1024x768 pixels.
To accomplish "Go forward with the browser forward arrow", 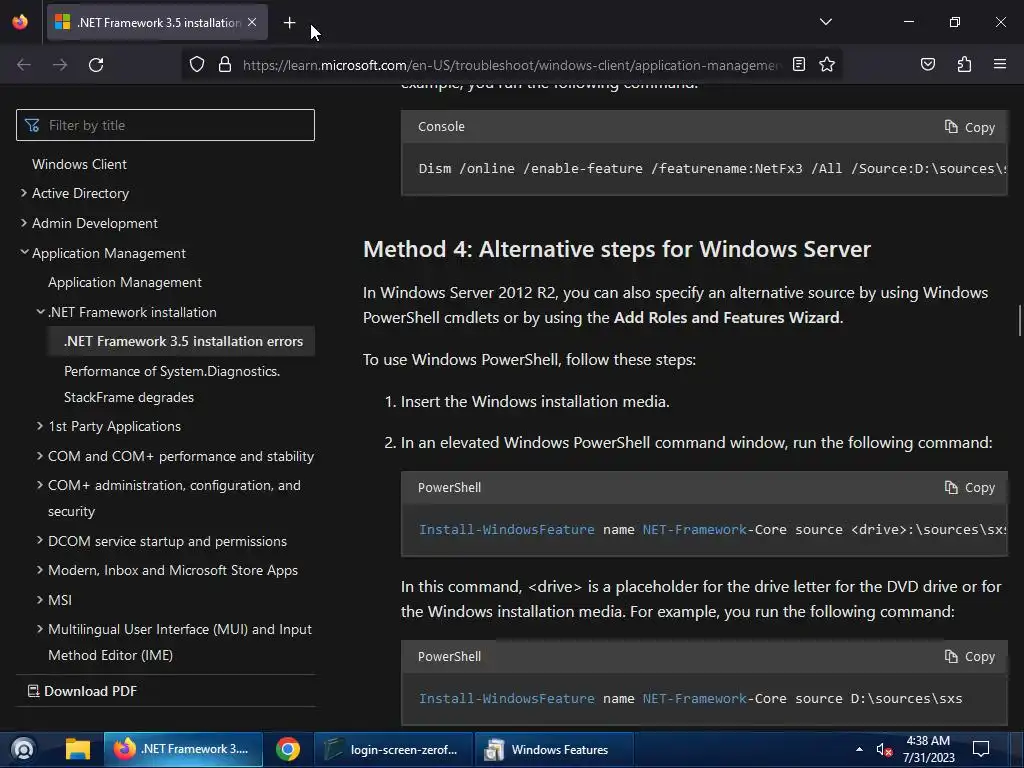I will pyautogui.click(x=60, y=65).
